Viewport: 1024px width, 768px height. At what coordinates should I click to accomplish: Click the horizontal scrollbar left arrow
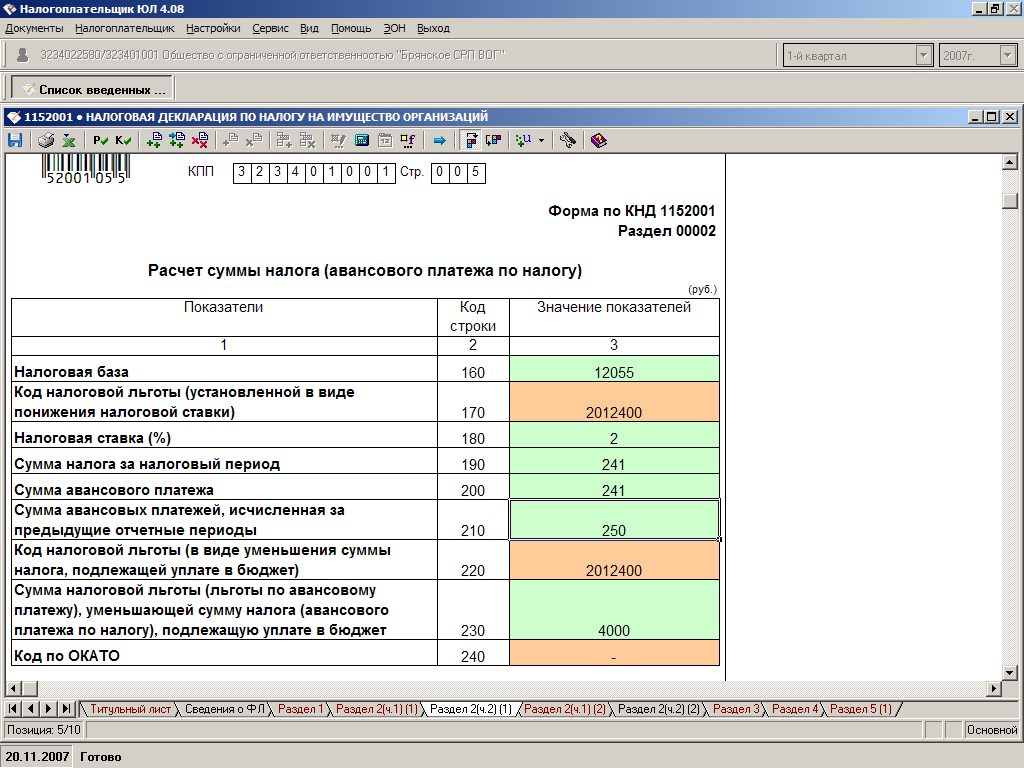click(x=13, y=688)
